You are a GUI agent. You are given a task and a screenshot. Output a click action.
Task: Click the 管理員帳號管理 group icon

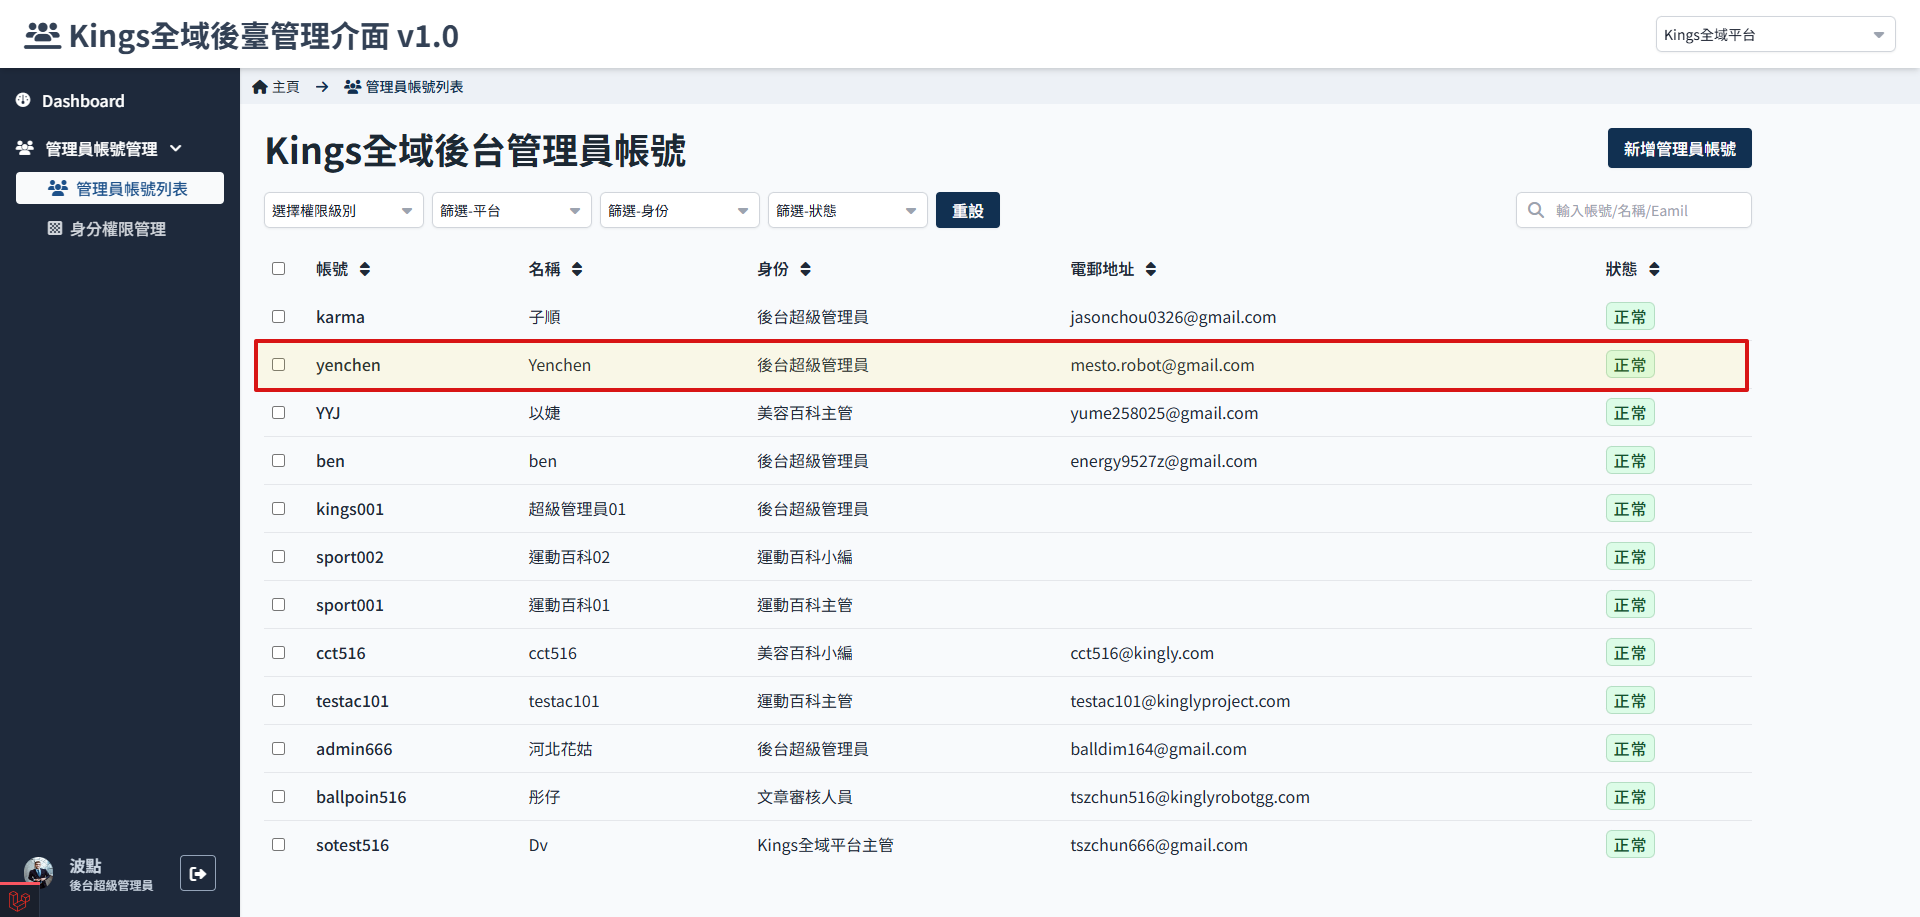(x=25, y=148)
